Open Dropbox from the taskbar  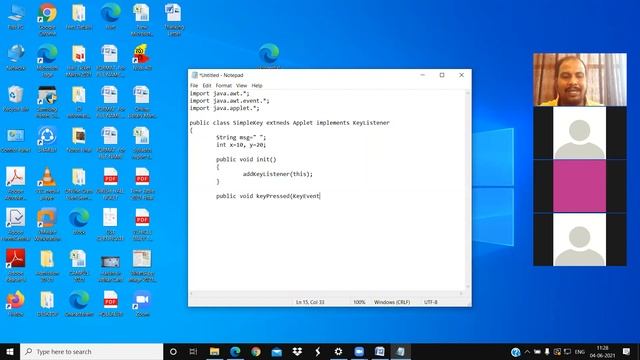tap(297, 351)
